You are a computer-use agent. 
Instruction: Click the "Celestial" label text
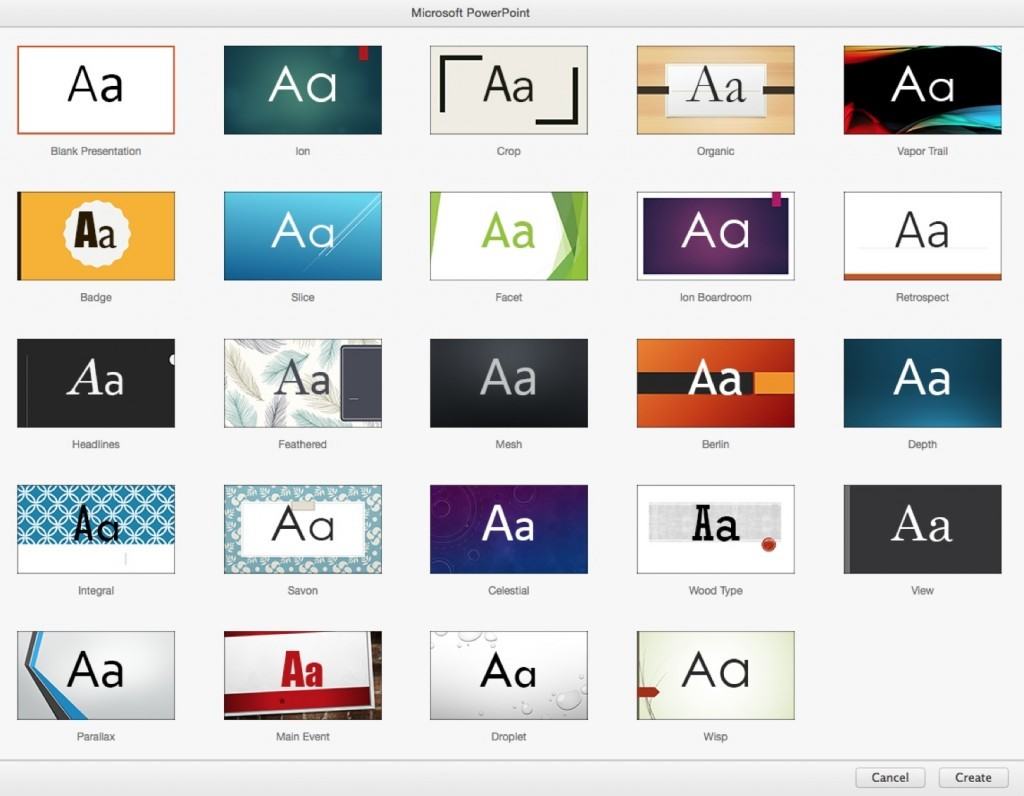(509, 590)
